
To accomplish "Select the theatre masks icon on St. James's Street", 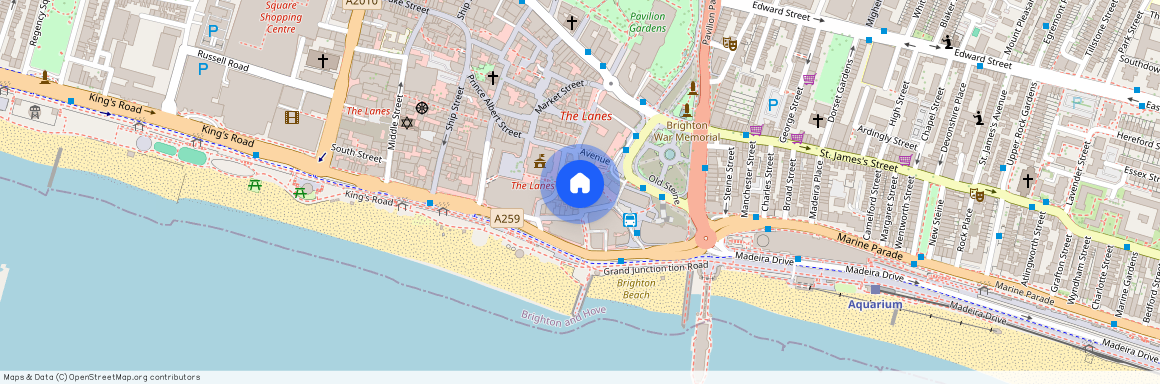I will click(977, 195).
